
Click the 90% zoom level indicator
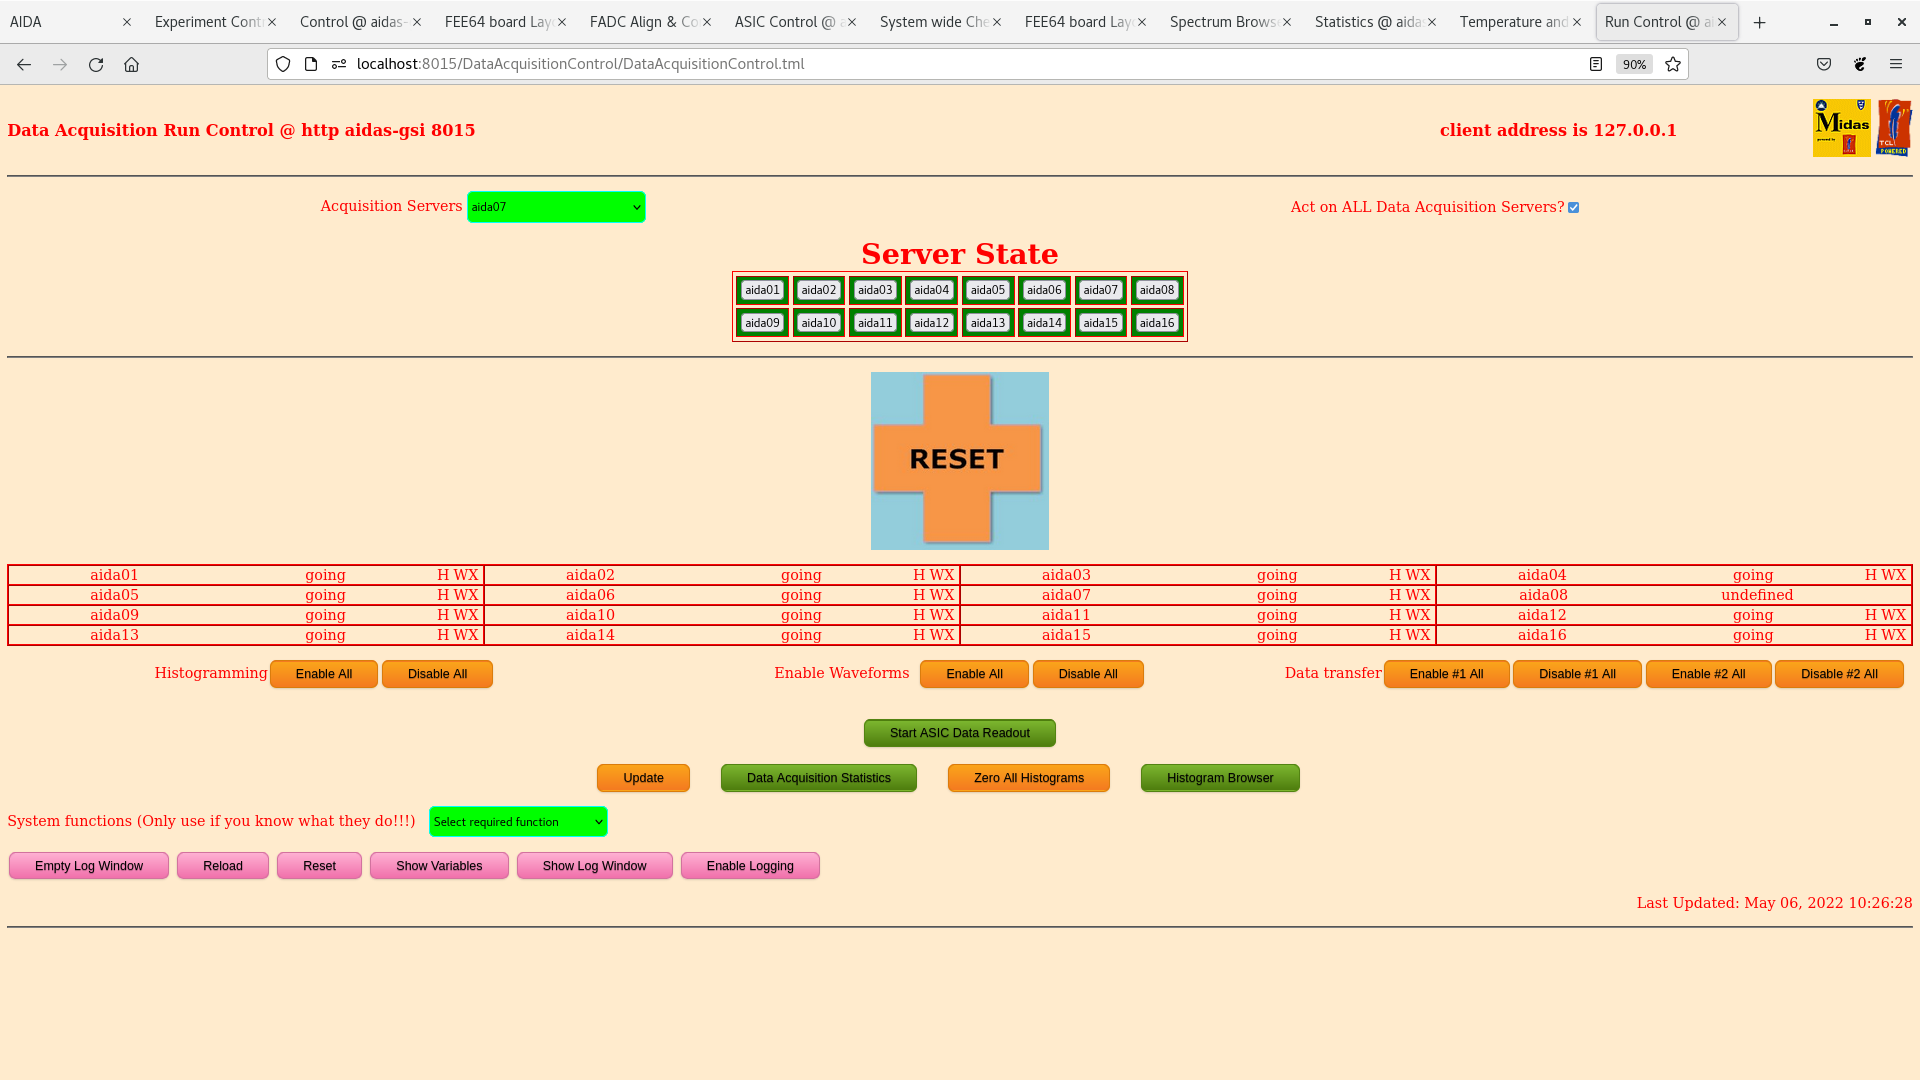click(x=1634, y=64)
